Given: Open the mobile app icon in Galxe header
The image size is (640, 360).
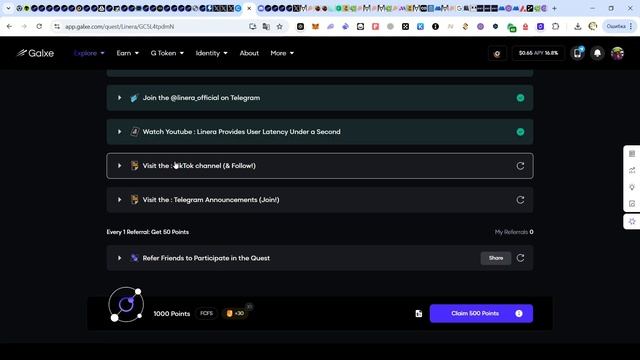Looking at the screenshot, I should click(x=578, y=53).
